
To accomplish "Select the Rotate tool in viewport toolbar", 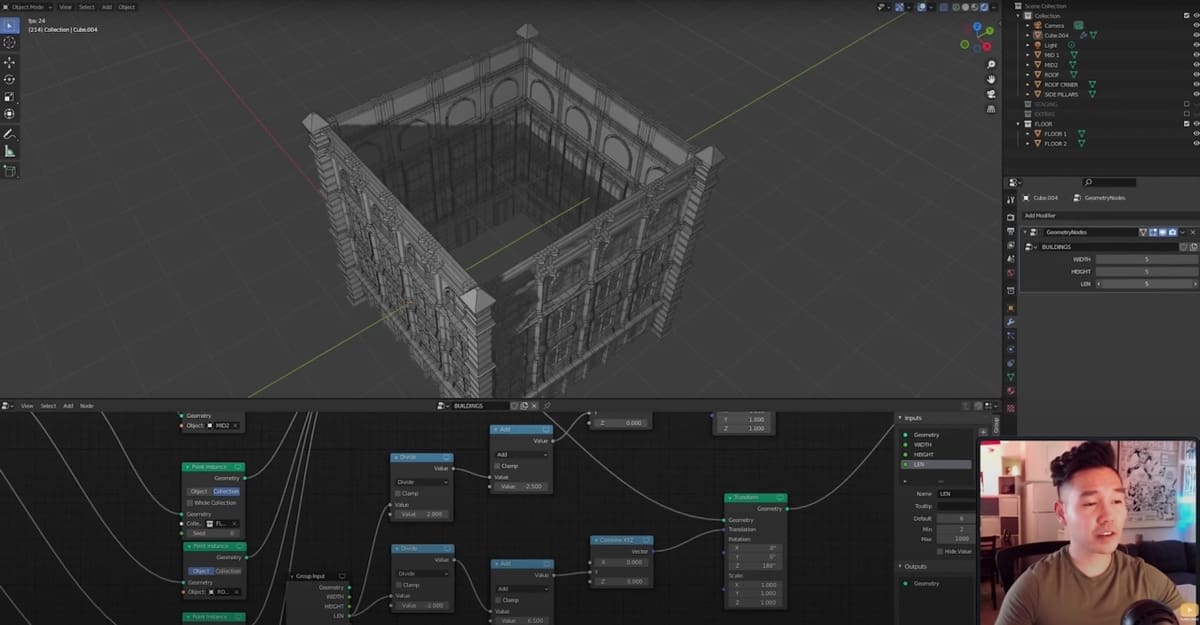I will 9,79.
